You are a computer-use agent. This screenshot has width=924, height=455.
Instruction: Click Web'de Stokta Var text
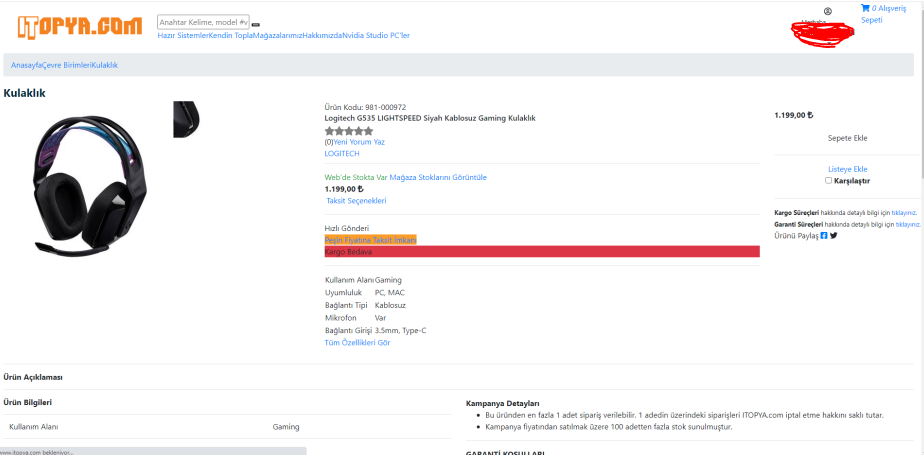click(356, 177)
